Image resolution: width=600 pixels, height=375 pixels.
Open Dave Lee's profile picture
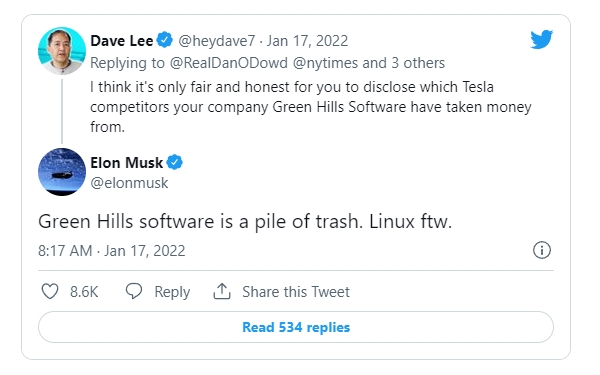[62, 51]
